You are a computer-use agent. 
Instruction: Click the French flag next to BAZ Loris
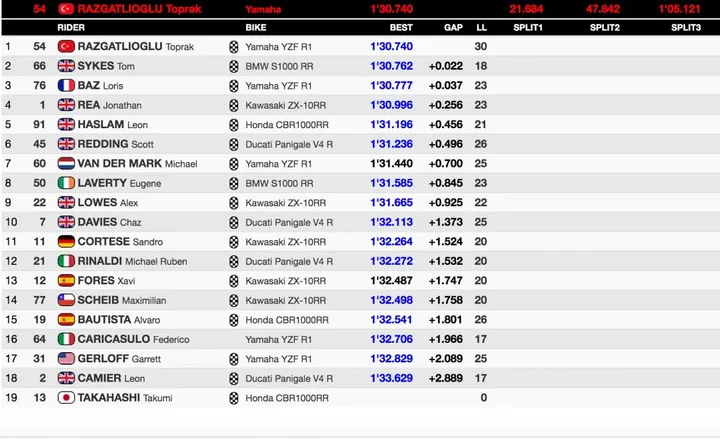[66, 85]
